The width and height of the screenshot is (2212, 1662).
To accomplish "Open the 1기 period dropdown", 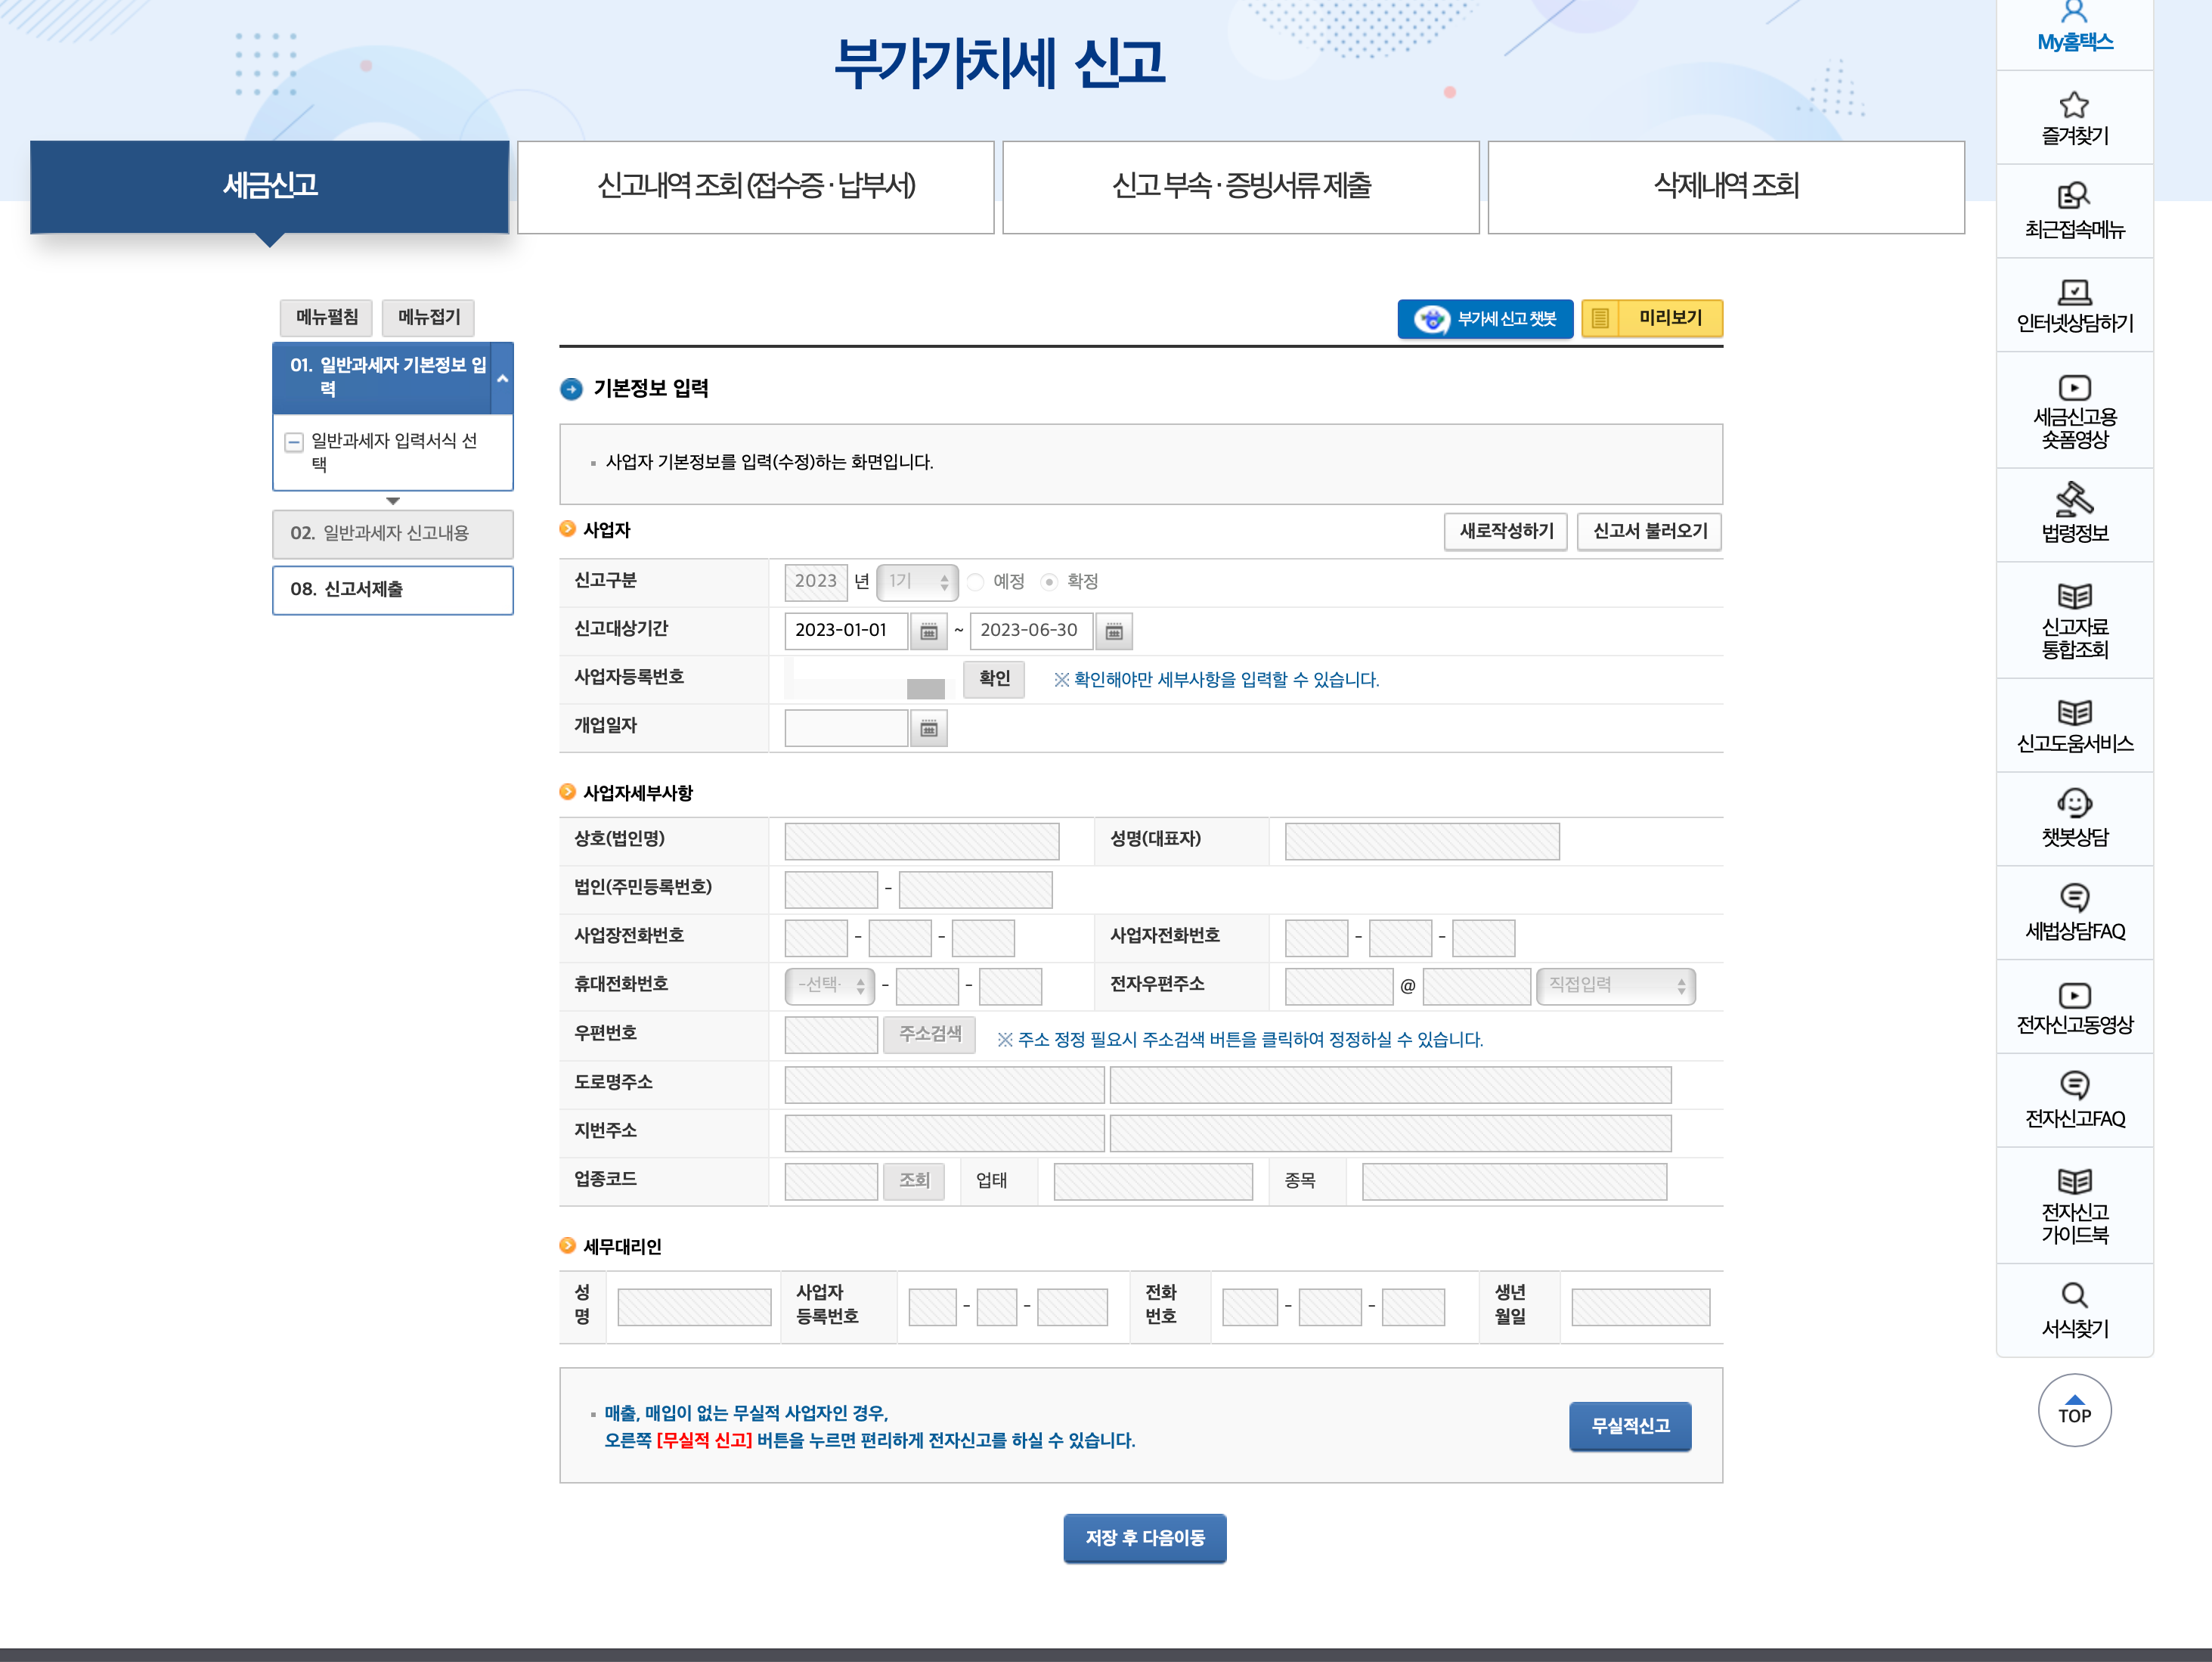I will [x=917, y=582].
